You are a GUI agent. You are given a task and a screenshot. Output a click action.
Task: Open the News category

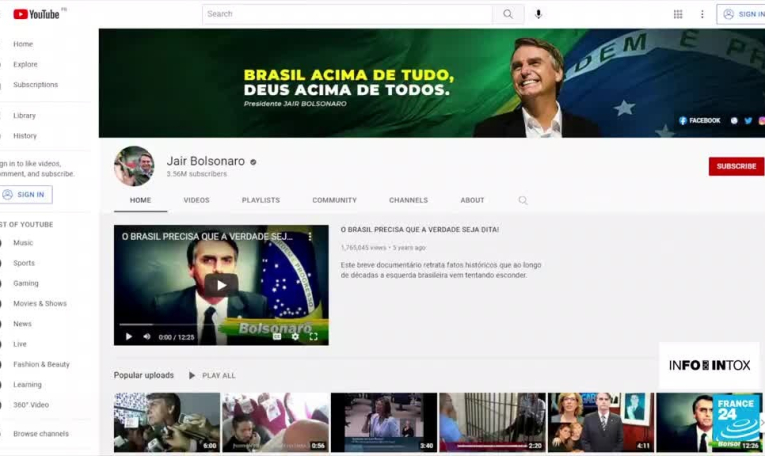pos(22,324)
